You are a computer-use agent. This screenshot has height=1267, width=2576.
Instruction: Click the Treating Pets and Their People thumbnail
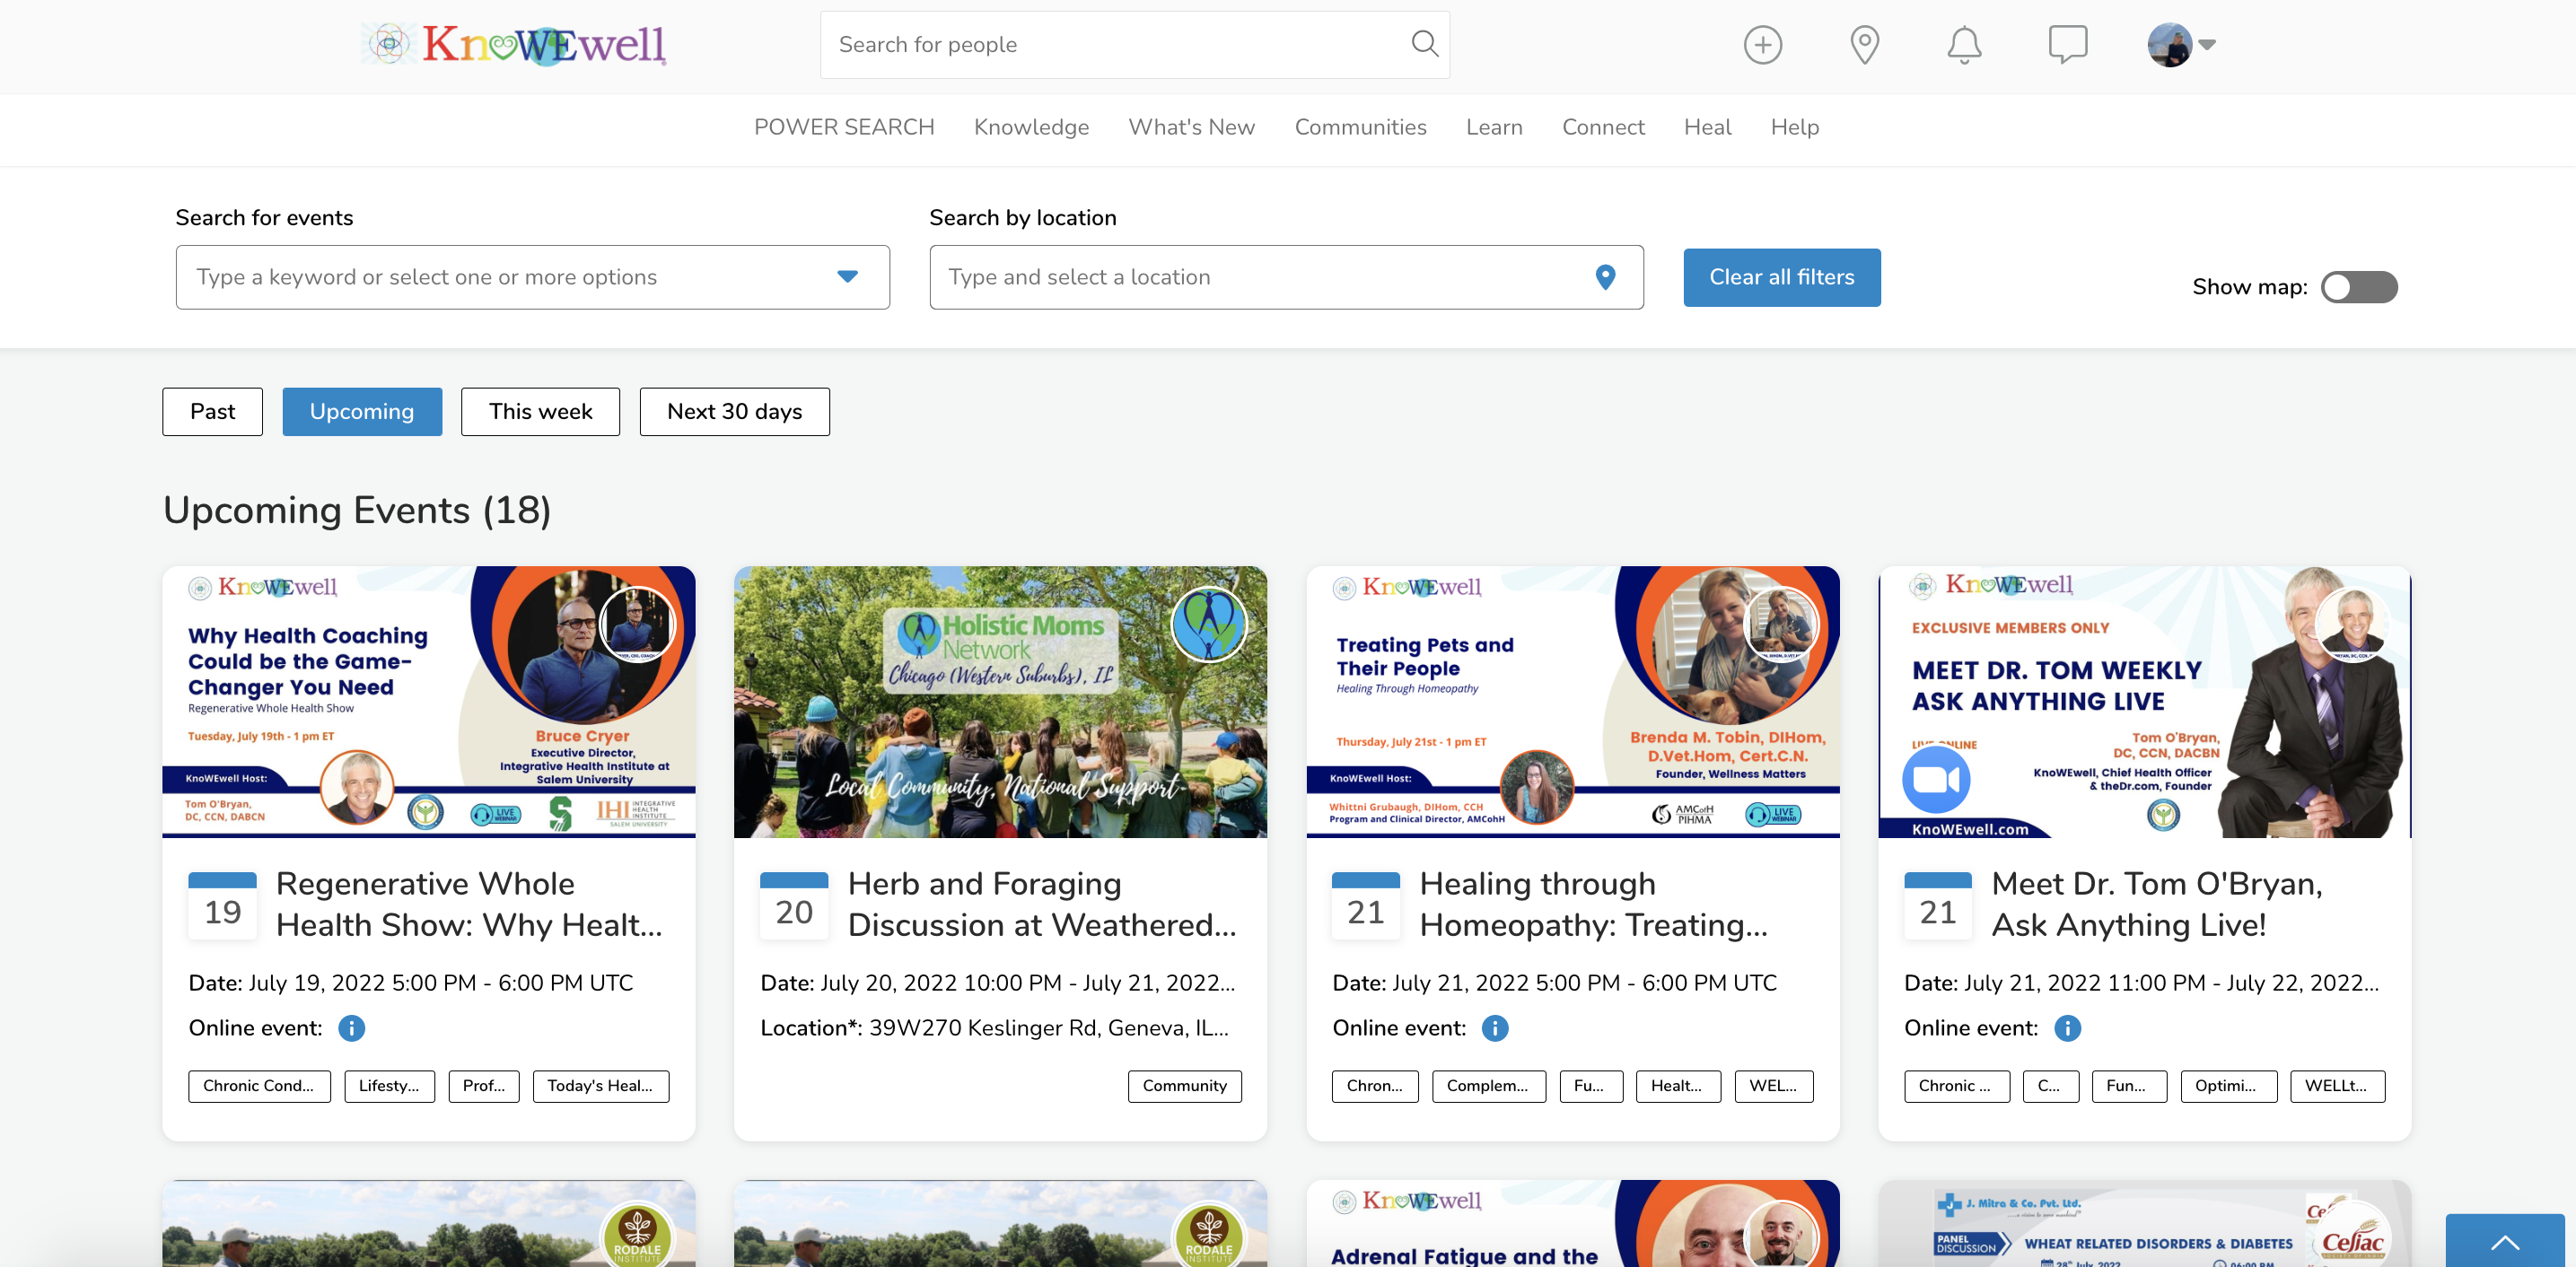[x=1573, y=702]
